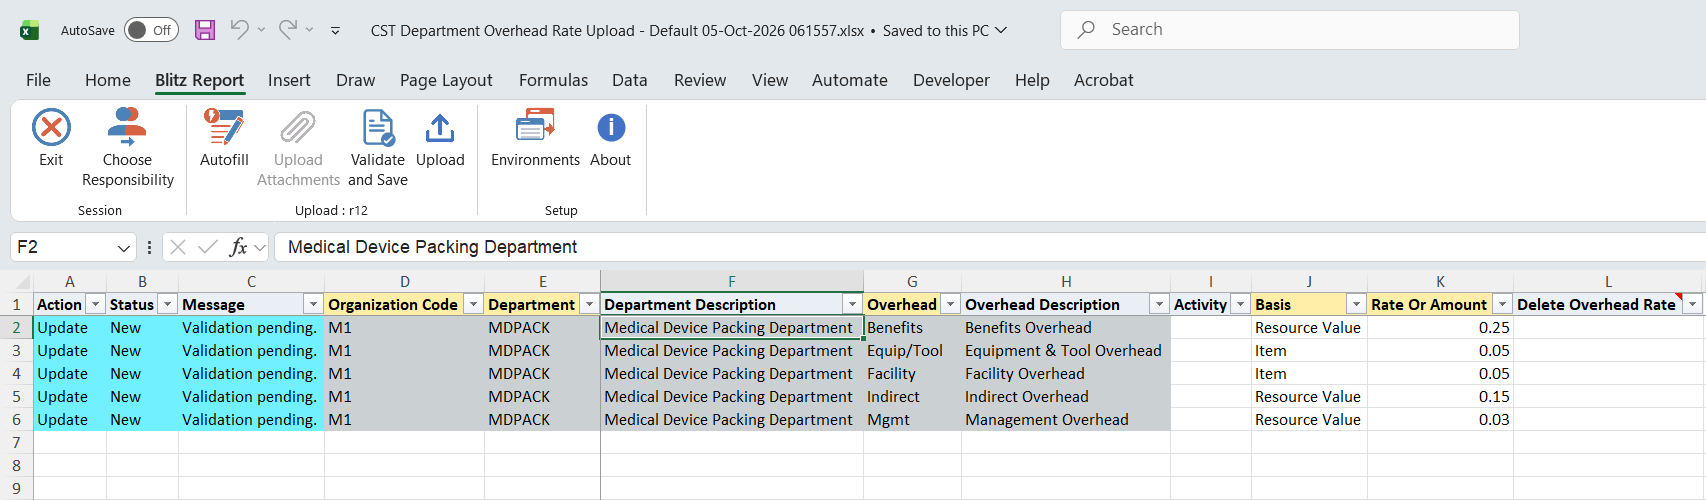Click the Exit session icon

[51, 128]
